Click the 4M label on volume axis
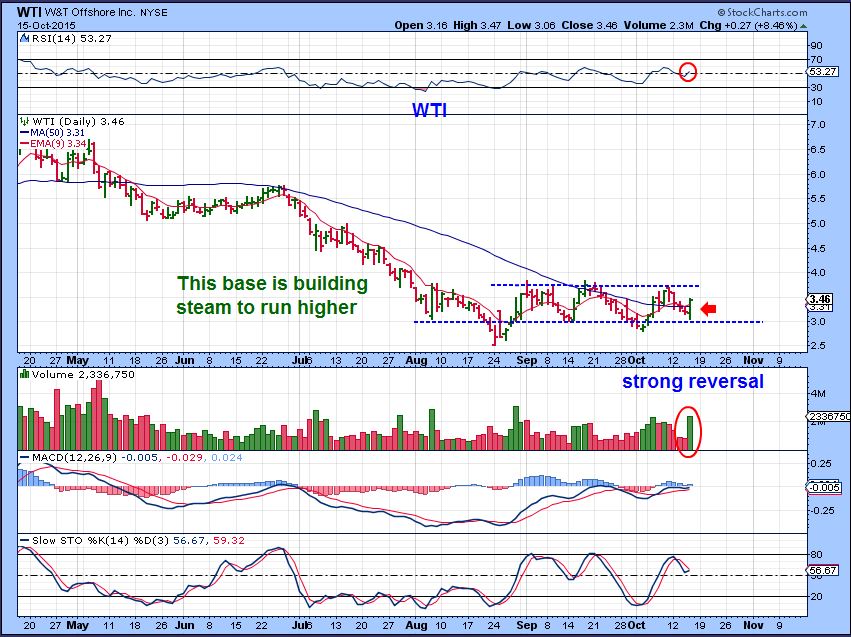 (818, 393)
